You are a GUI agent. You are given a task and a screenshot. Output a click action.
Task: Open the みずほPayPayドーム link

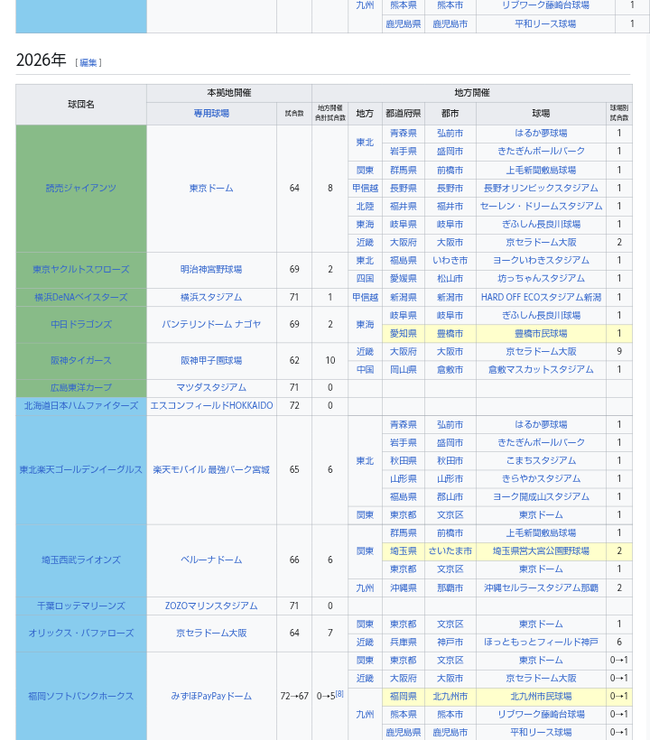point(211,696)
